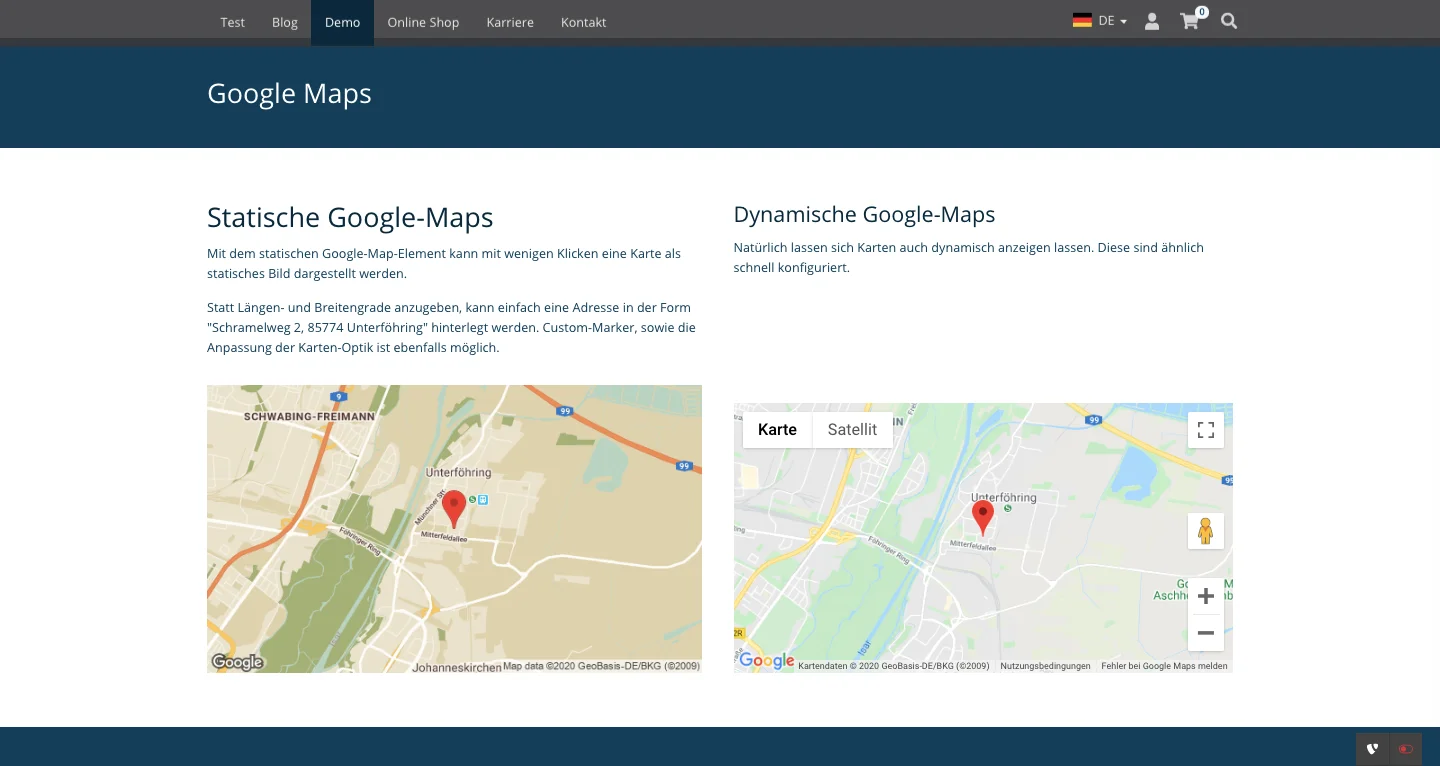1440x766 pixels.
Task: Click the German flag in the header
Action: (x=1081, y=19)
